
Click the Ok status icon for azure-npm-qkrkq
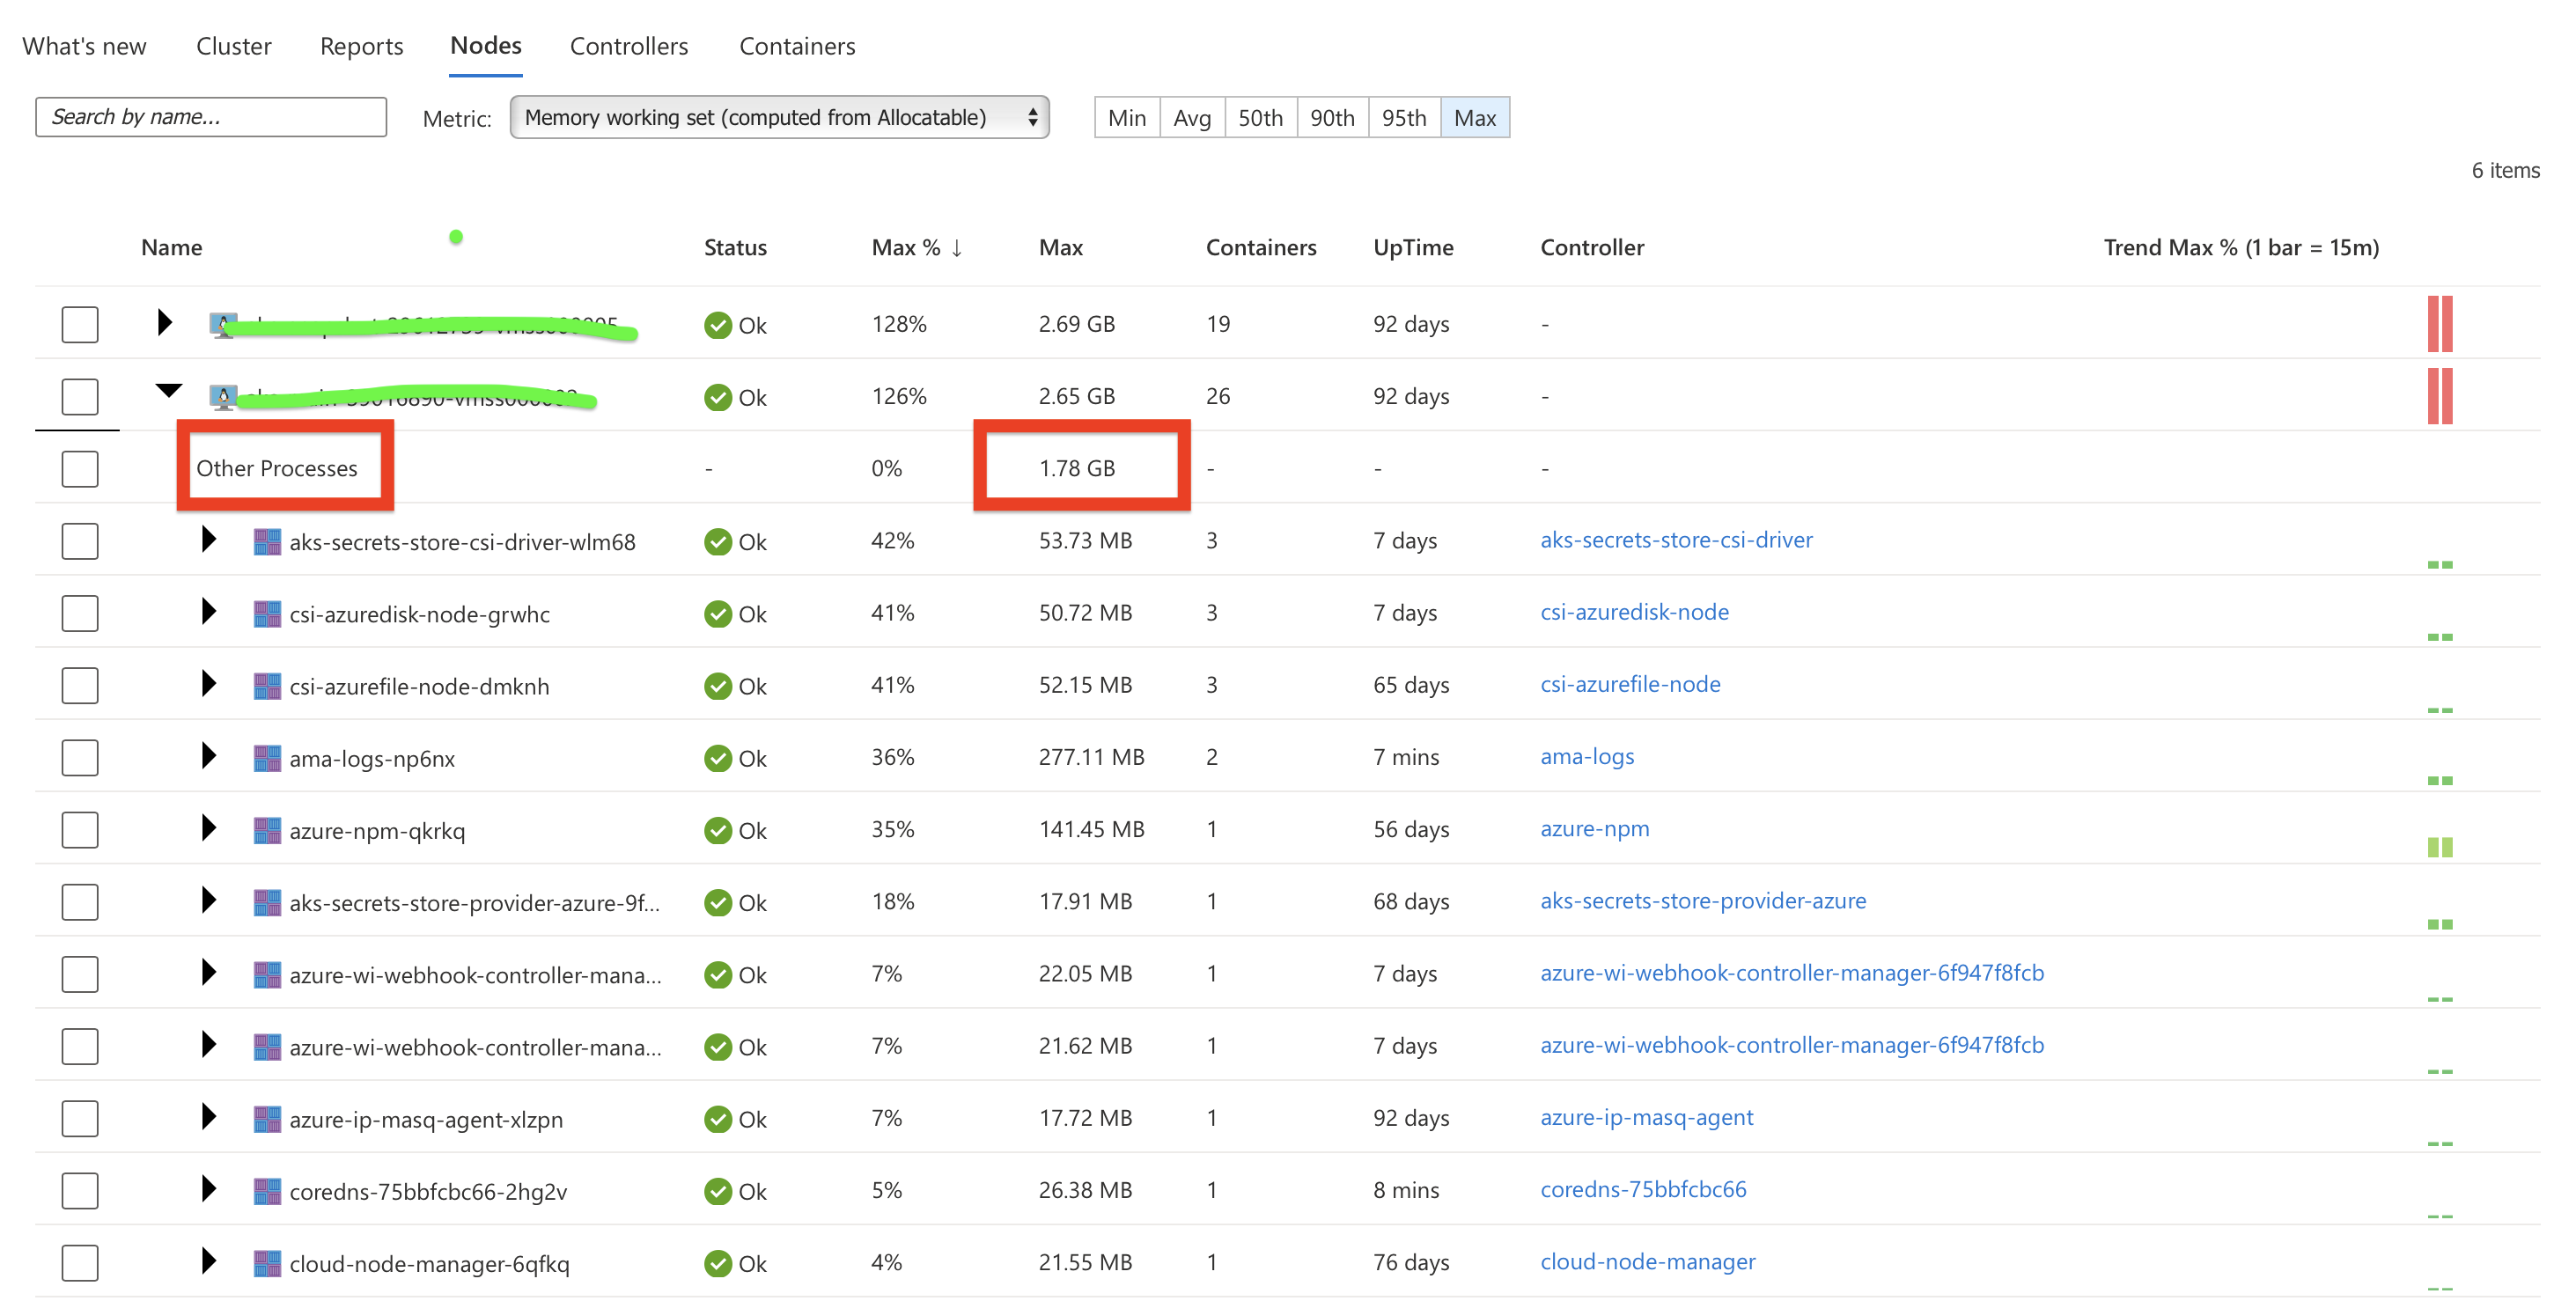(717, 830)
